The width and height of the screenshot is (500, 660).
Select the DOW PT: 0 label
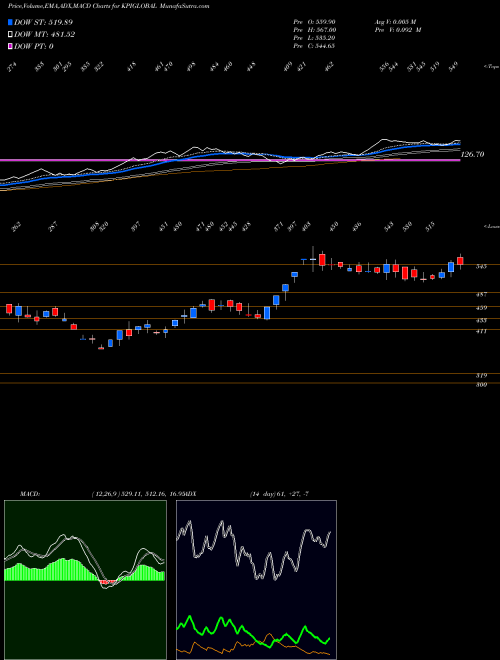pos(34,46)
